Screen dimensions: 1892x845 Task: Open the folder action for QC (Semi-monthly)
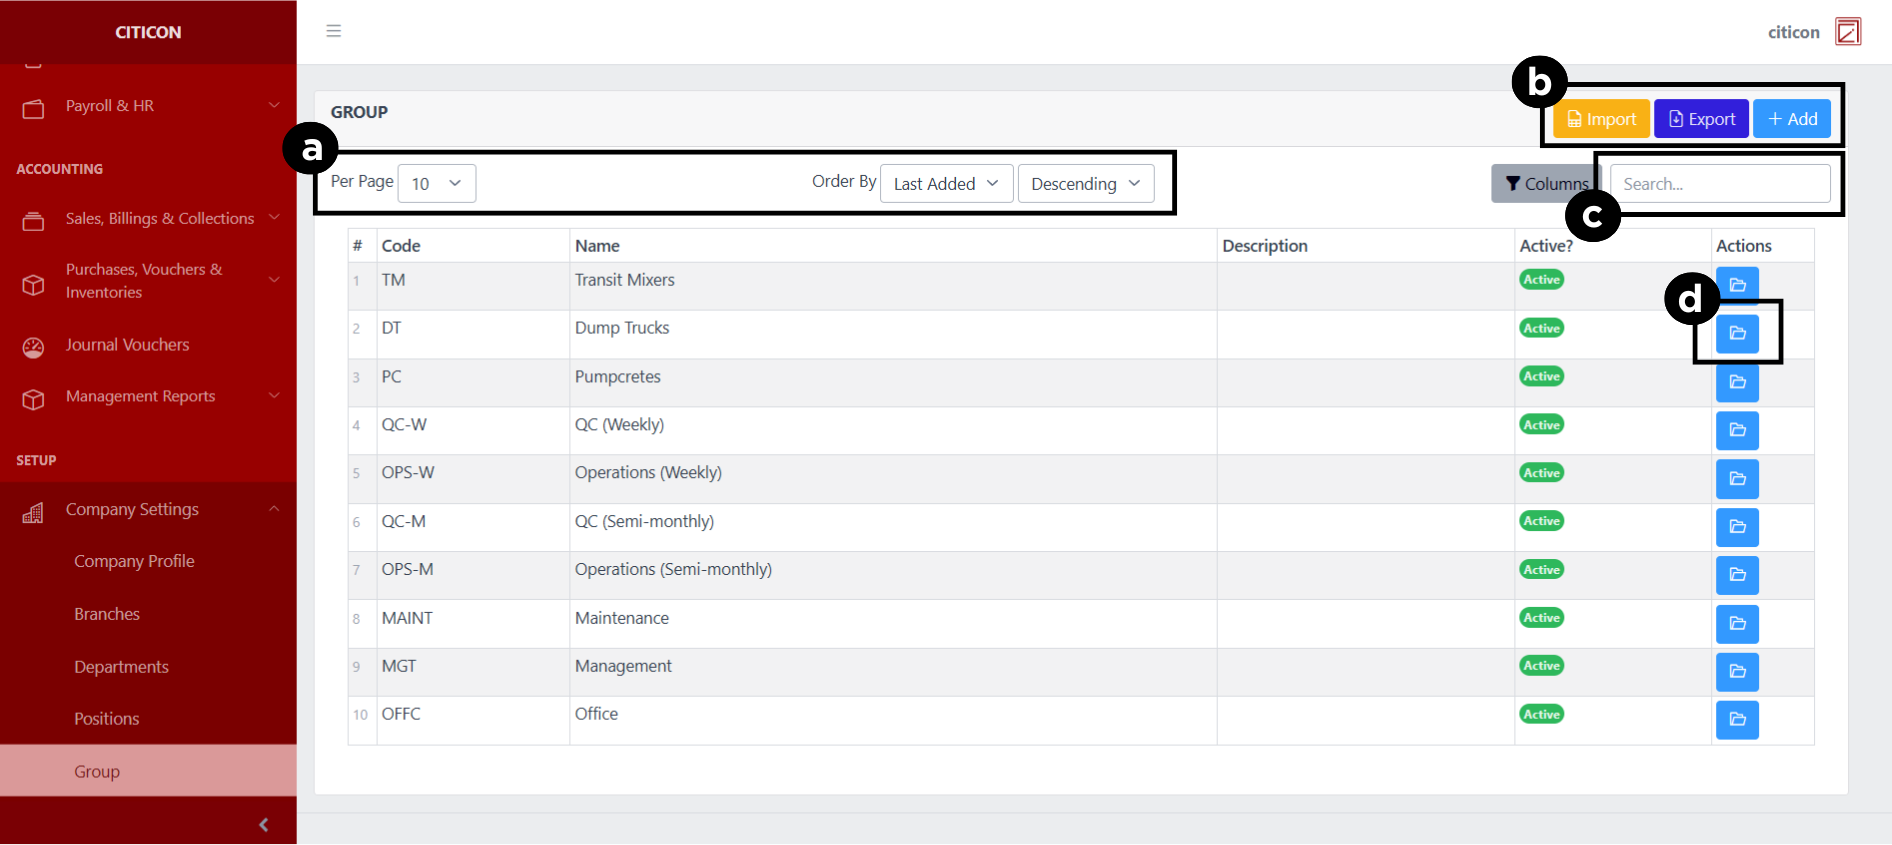click(x=1737, y=527)
